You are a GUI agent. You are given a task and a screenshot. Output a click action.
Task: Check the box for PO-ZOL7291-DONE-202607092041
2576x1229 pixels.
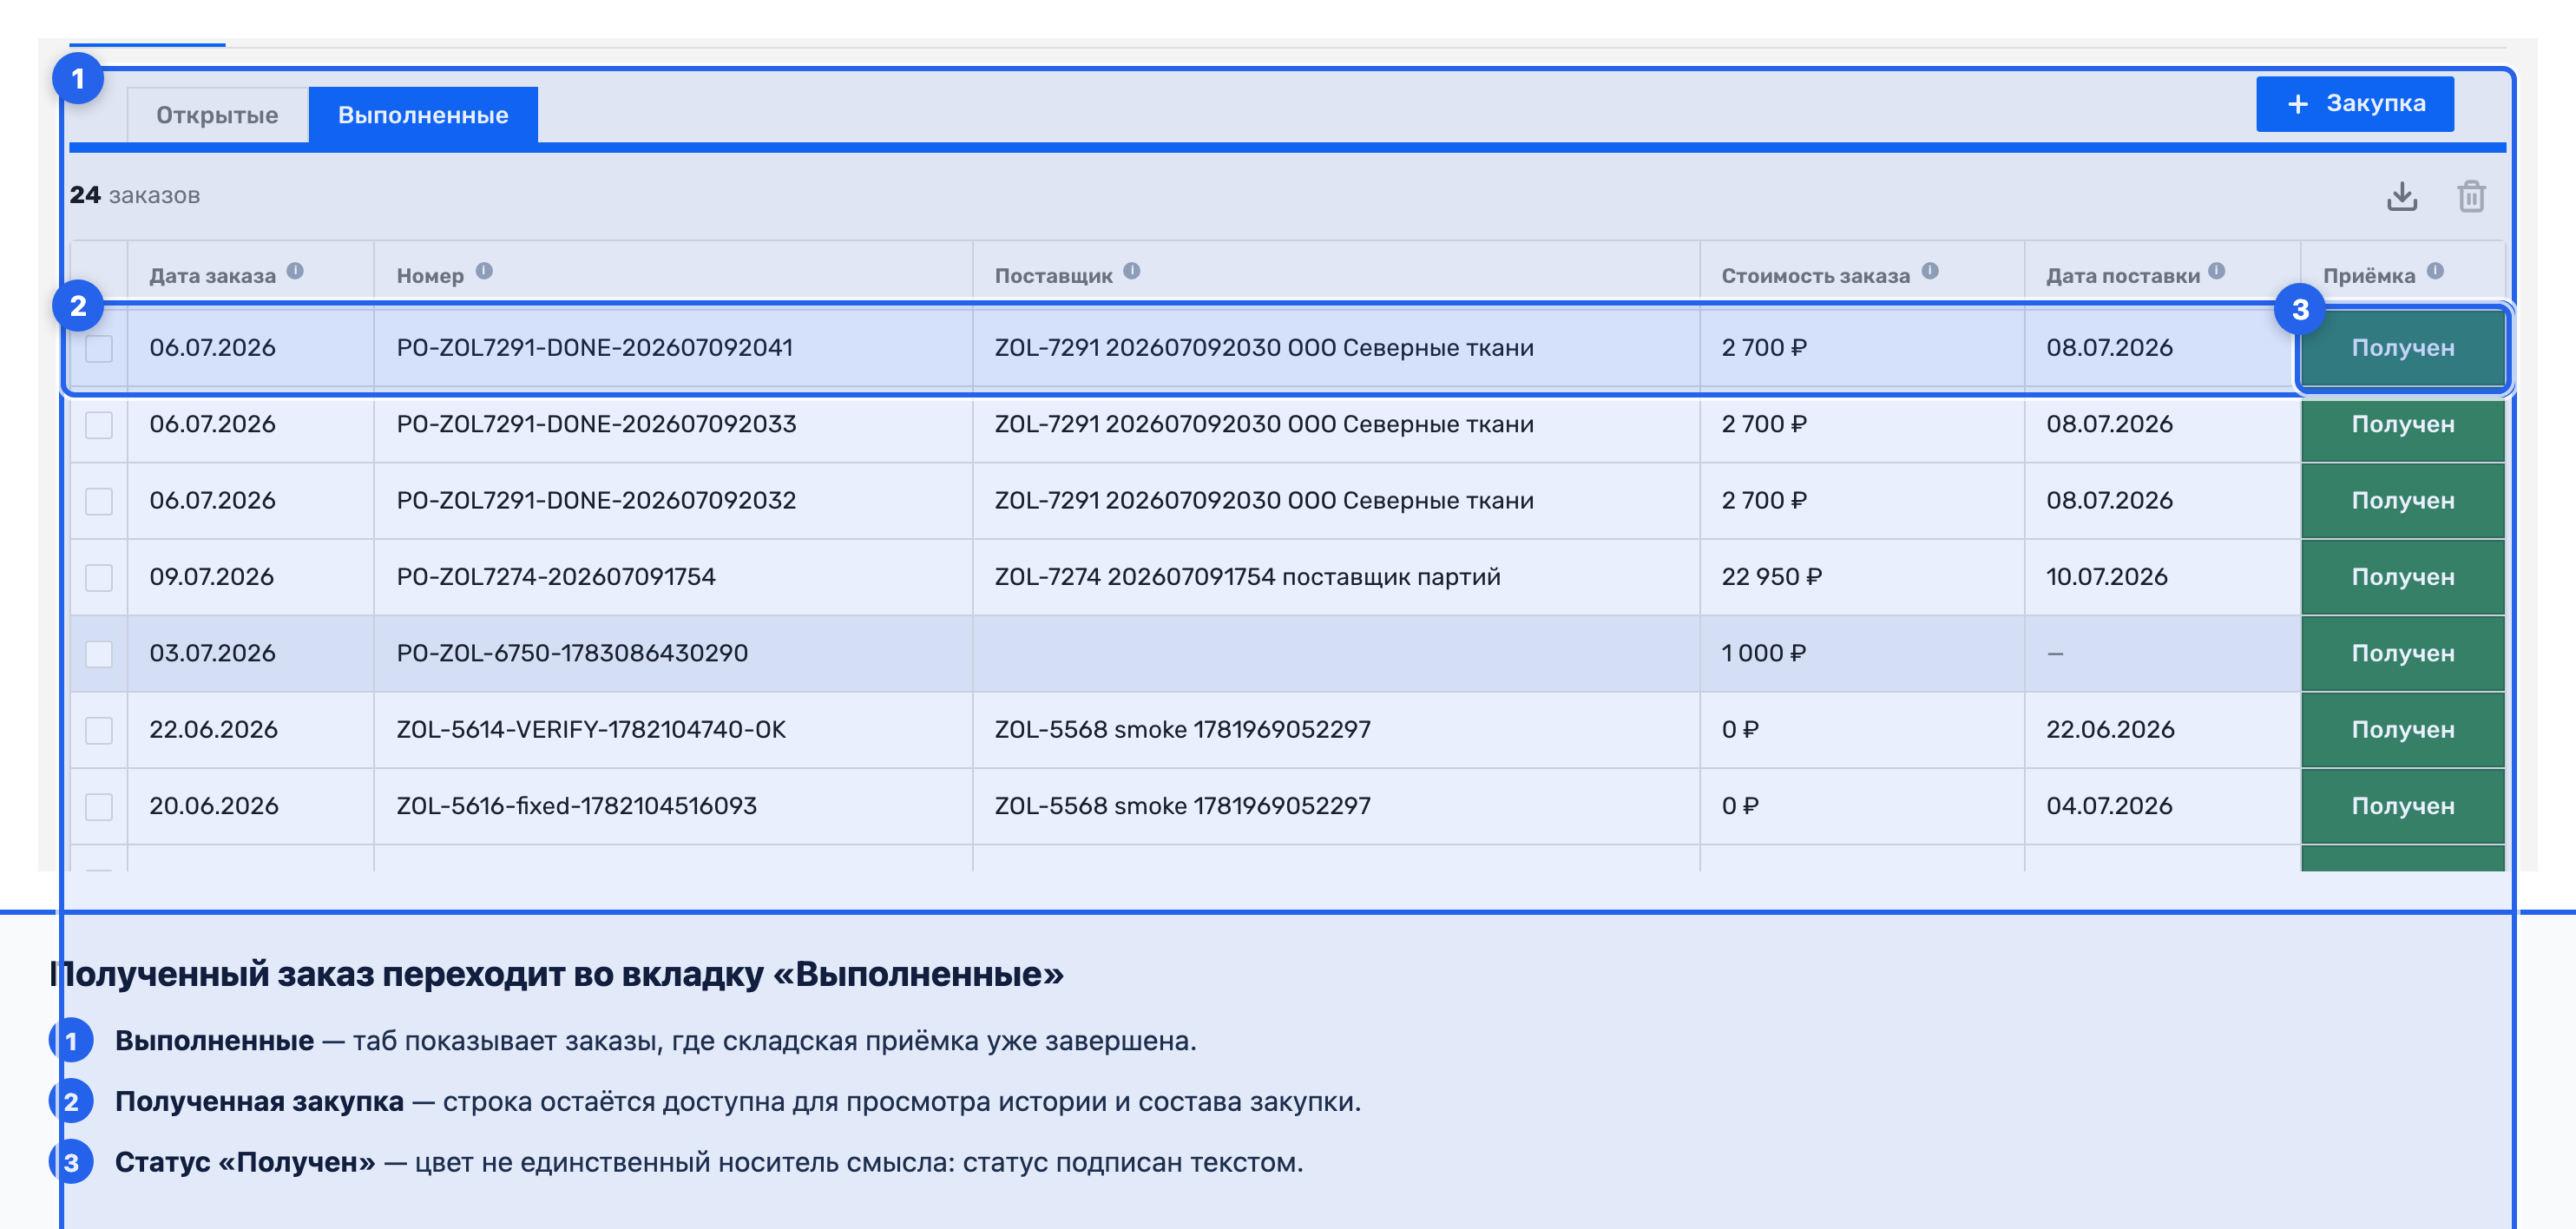tap(99, 348)
